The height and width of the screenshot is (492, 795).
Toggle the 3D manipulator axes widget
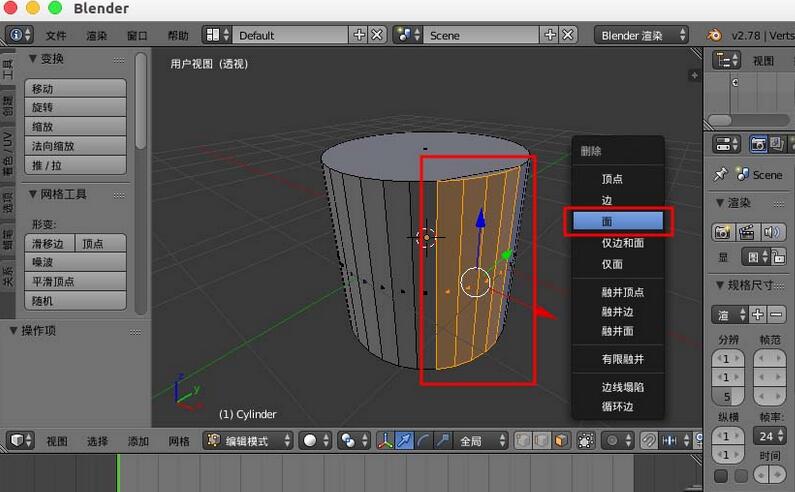coord(385,440)
